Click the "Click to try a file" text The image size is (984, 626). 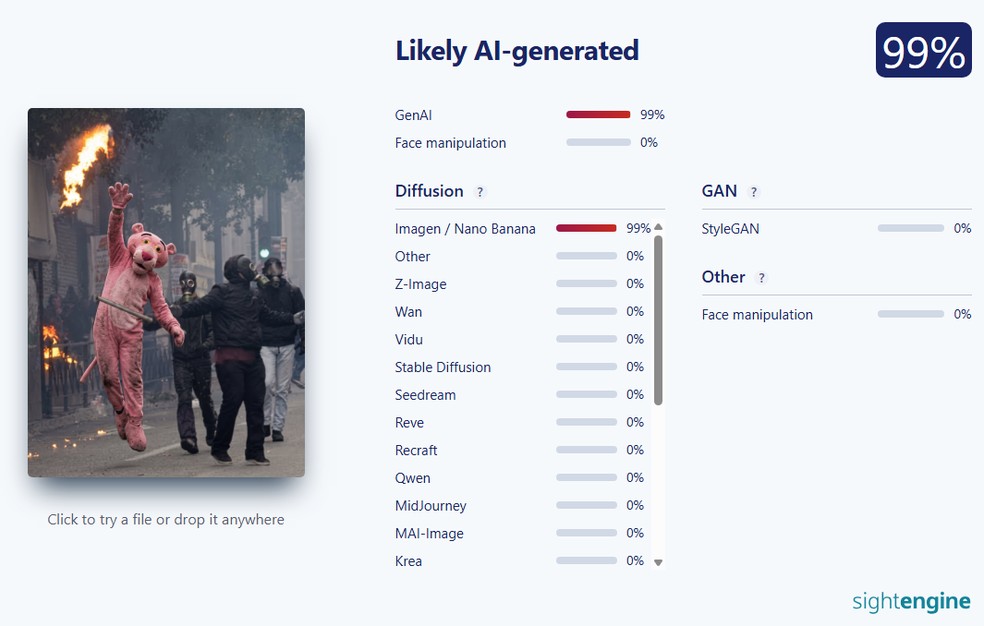click(x=166, y=519)
